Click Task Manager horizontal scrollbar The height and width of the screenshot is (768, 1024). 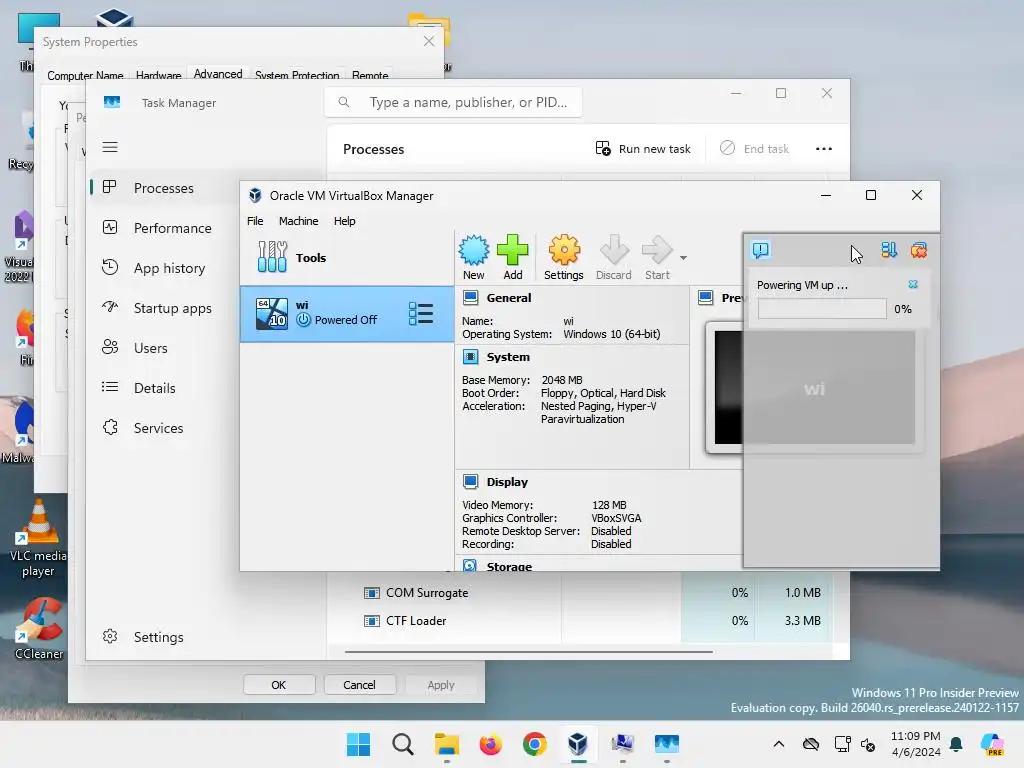pos(528,651)
